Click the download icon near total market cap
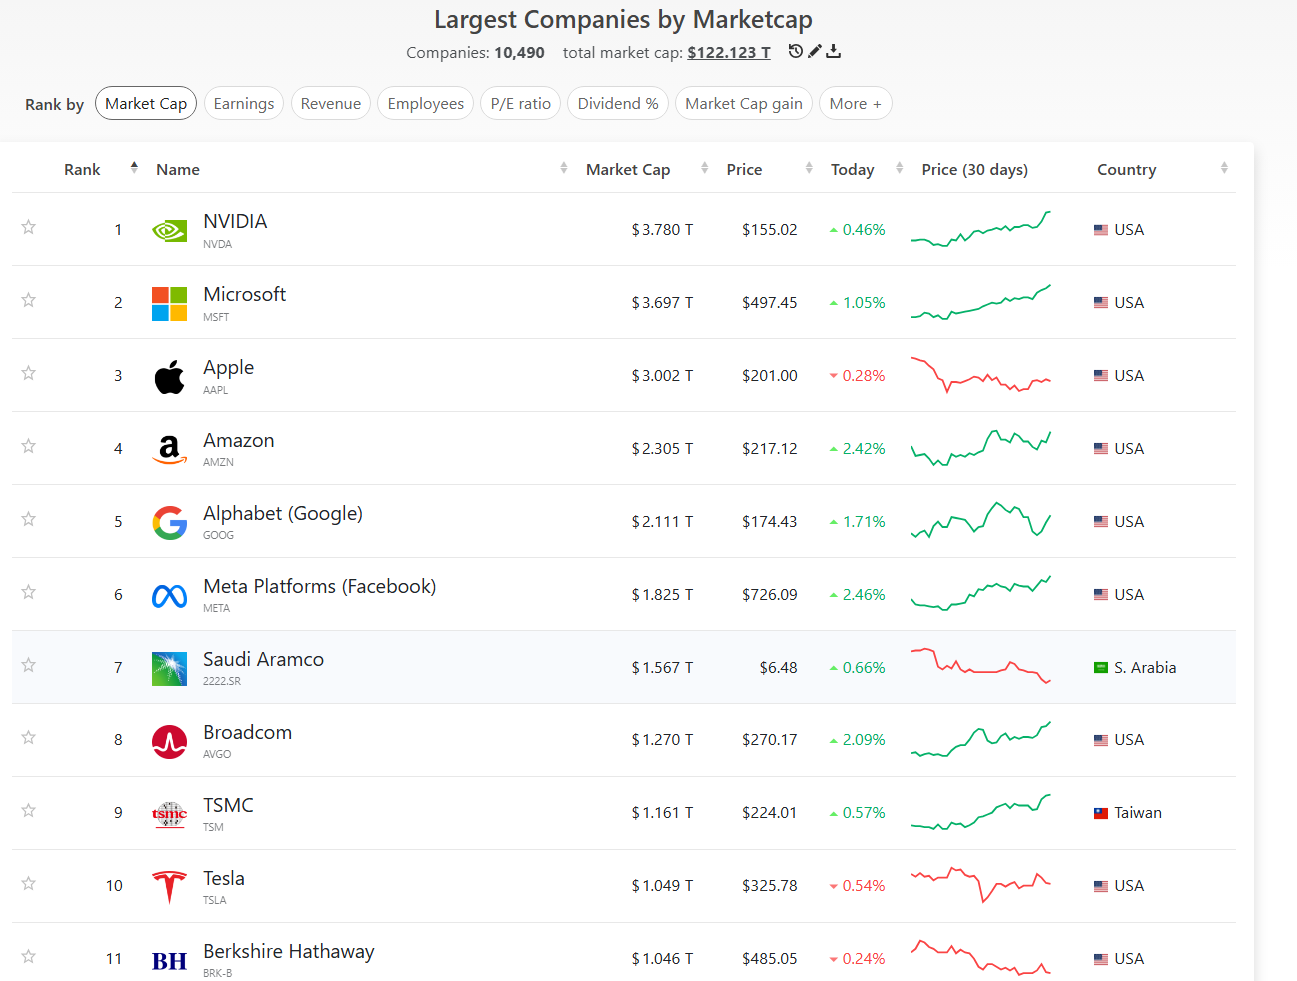 (x=834, y=51)
